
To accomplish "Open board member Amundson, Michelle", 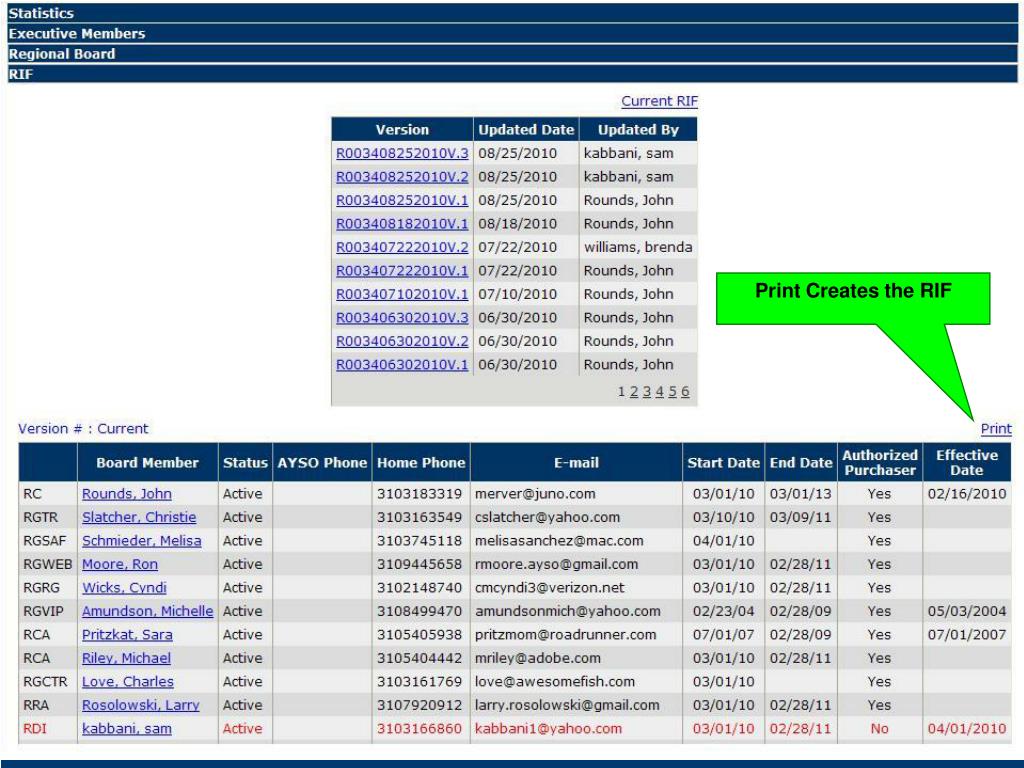I will (x=148, y=612).
